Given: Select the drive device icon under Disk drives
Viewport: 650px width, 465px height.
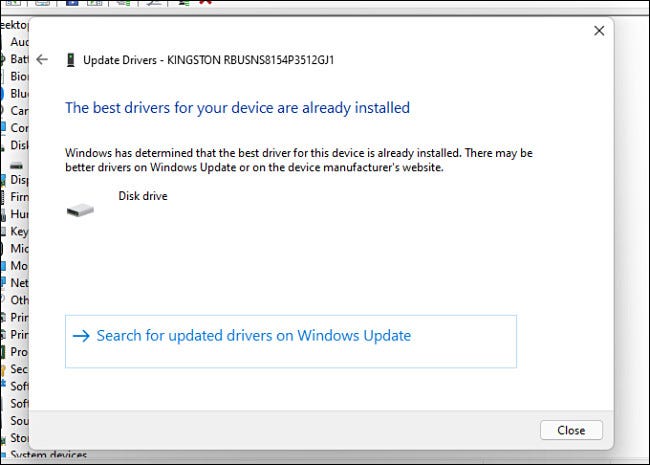Looking at the screenshot, I should (x=17, y=166).
